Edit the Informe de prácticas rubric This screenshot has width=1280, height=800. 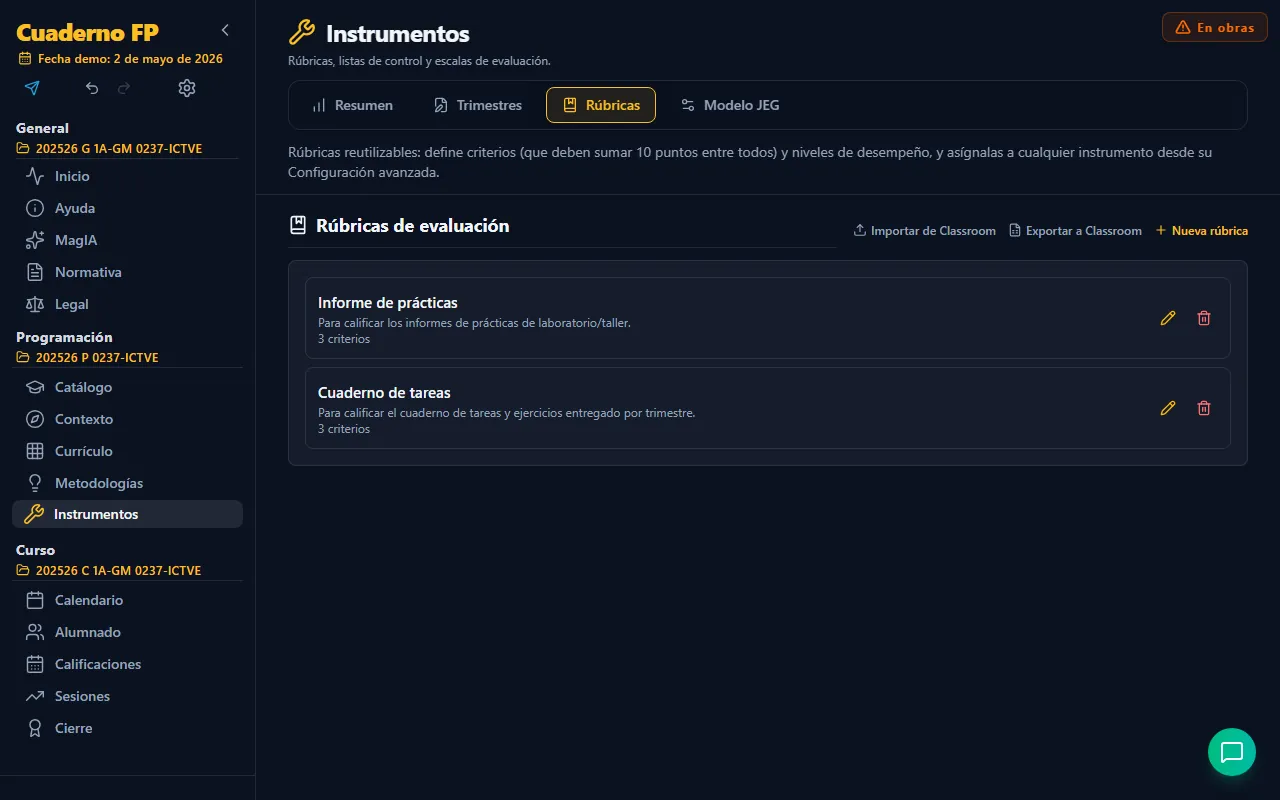tap(1168, 318)
